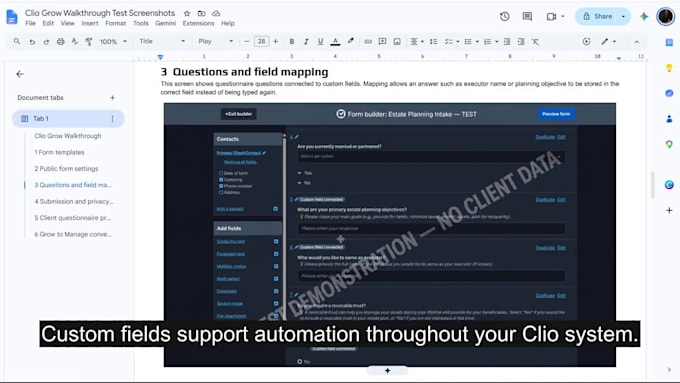Star the document title
Viewport: 680px width, 383px height.
(187, 13)
